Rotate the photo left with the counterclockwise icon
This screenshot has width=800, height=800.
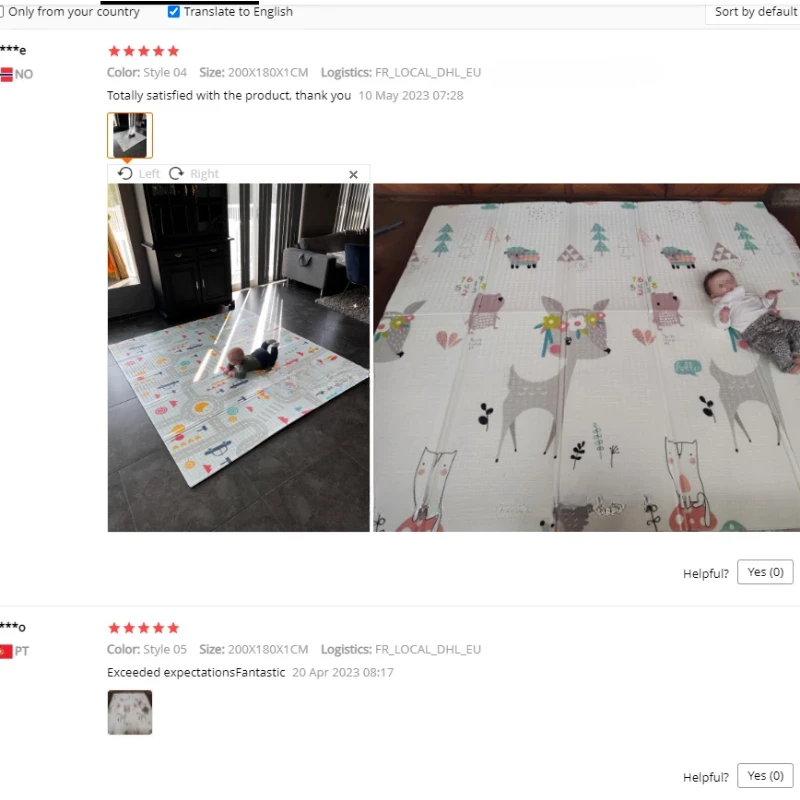tap(125, 174)
